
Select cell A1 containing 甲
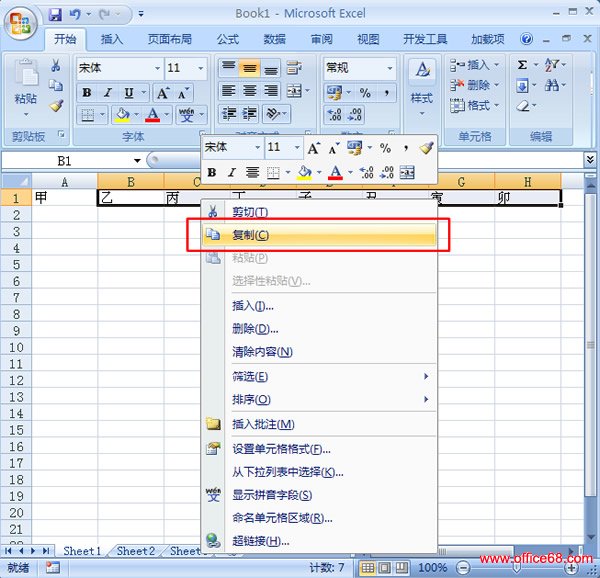click(x=64, y=198)
